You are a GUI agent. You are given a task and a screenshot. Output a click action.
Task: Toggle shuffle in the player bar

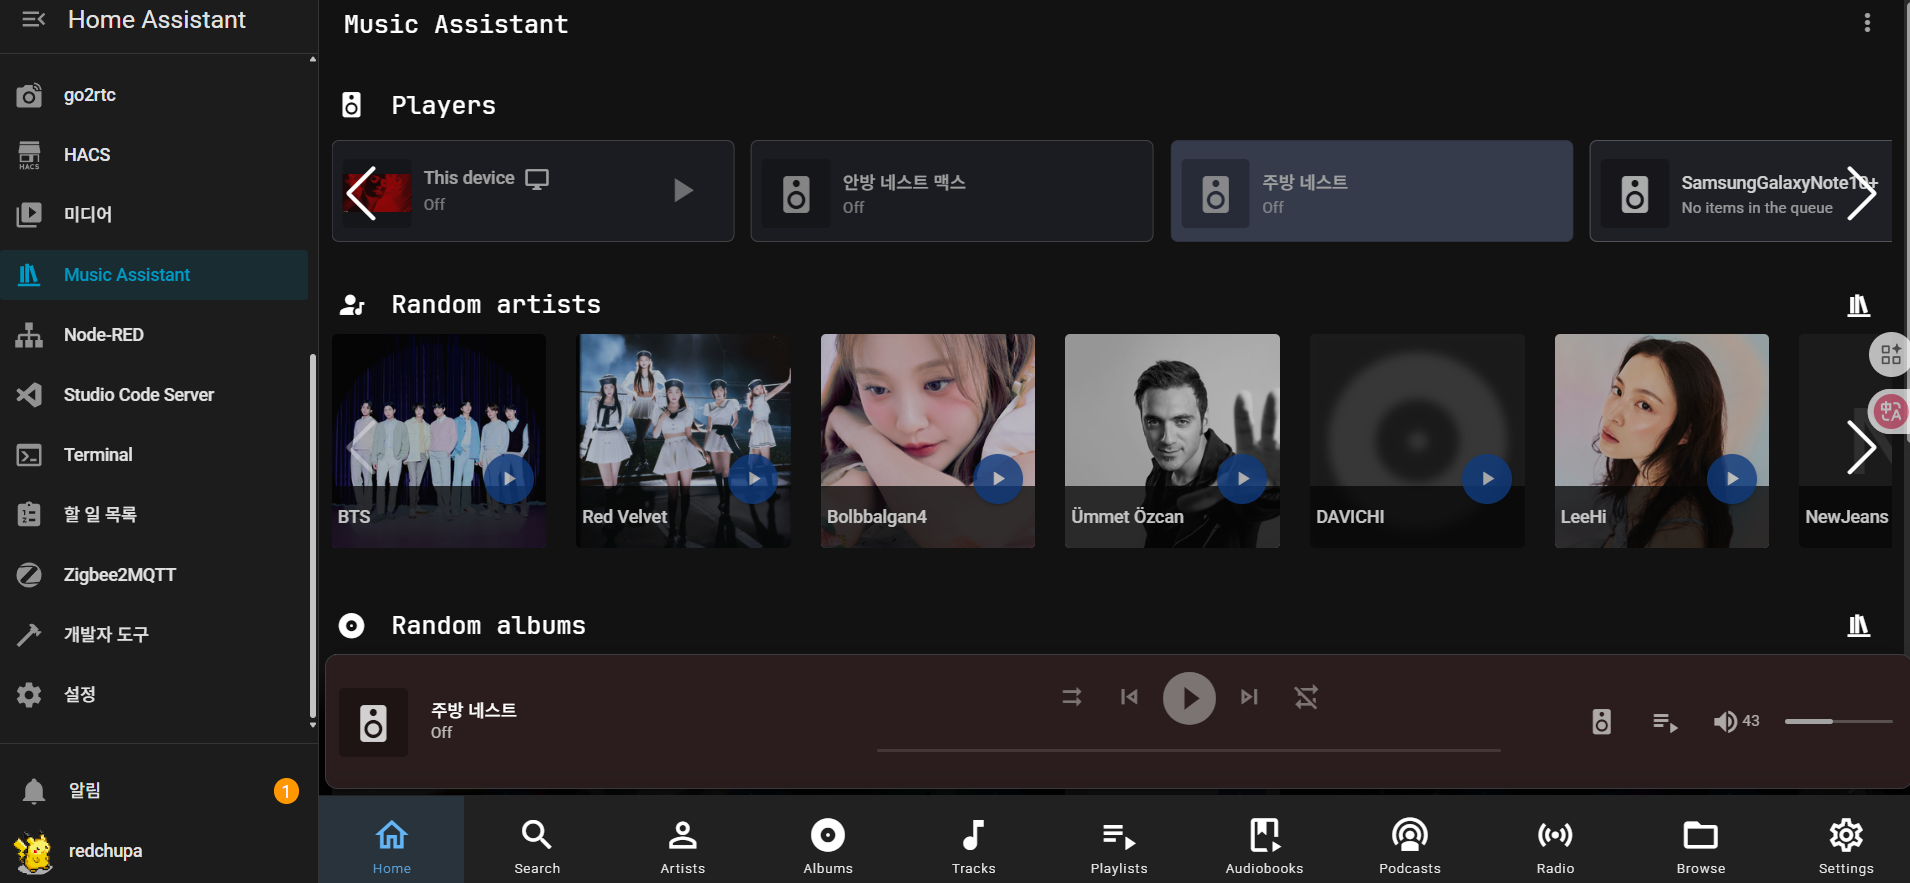coord(1072,697)
